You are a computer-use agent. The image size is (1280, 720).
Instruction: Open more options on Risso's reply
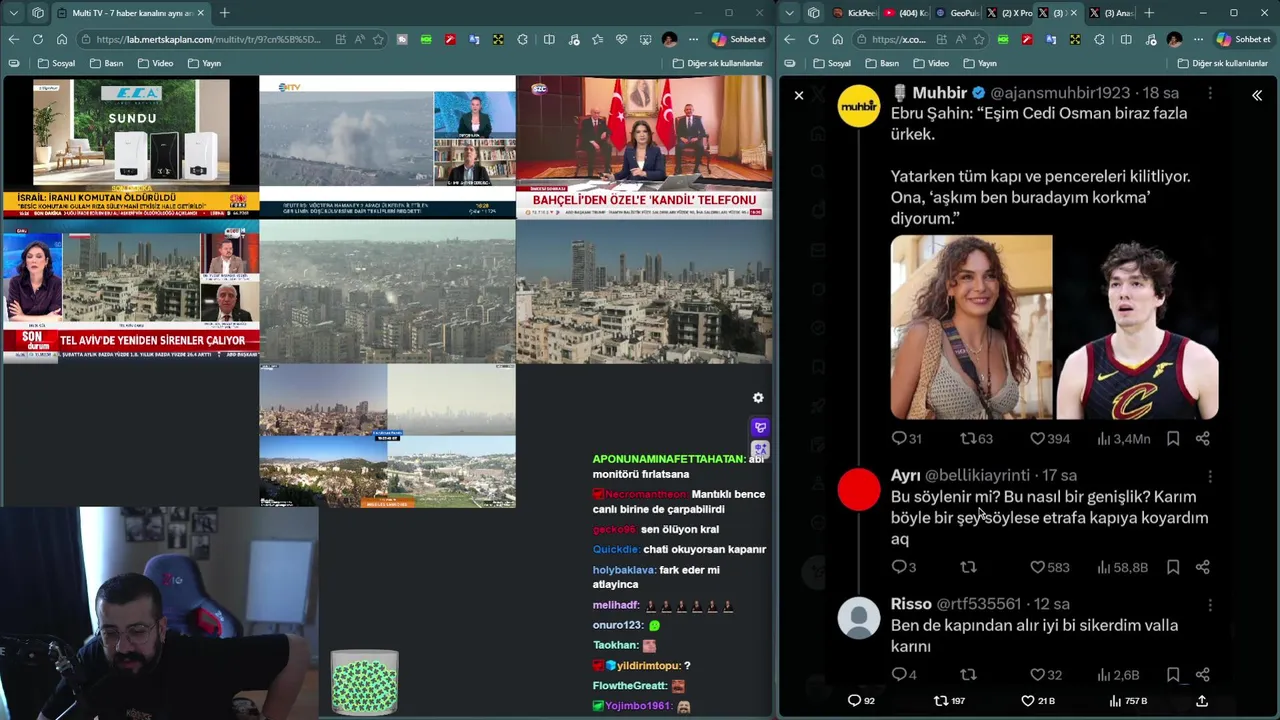tap(1210, 605)
